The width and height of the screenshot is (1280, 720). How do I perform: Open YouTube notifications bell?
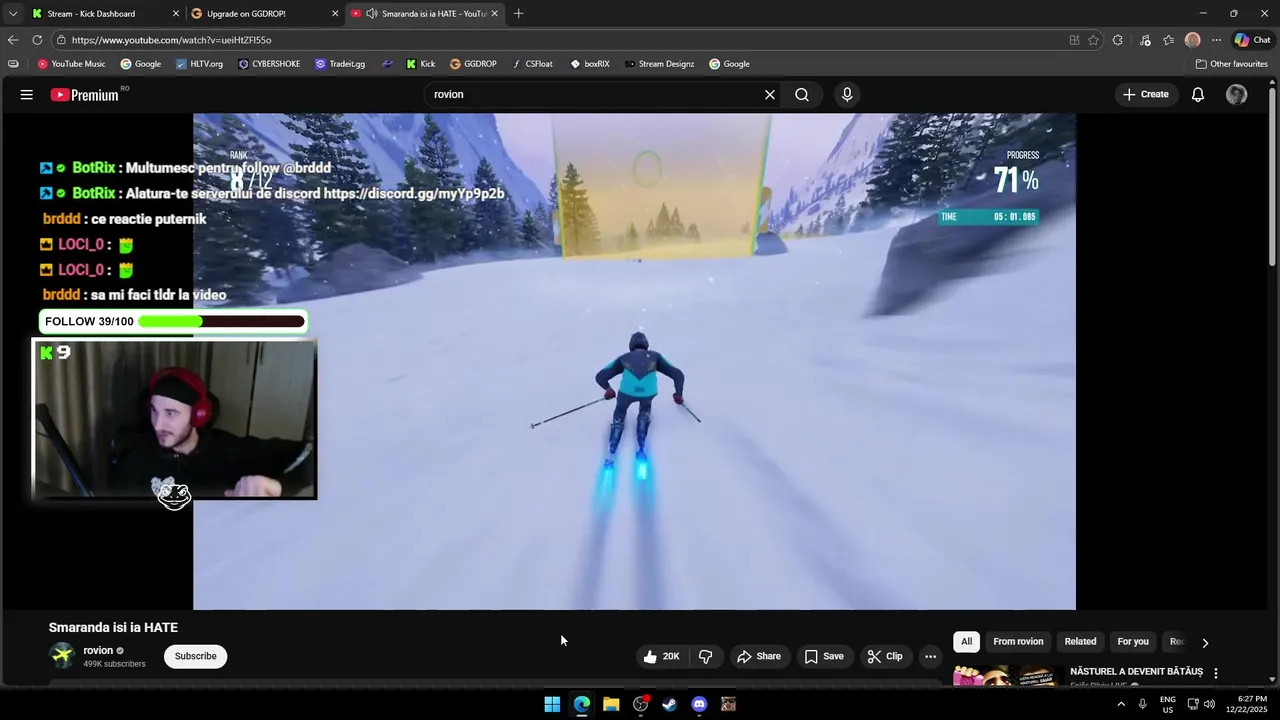click(1198, 94)
